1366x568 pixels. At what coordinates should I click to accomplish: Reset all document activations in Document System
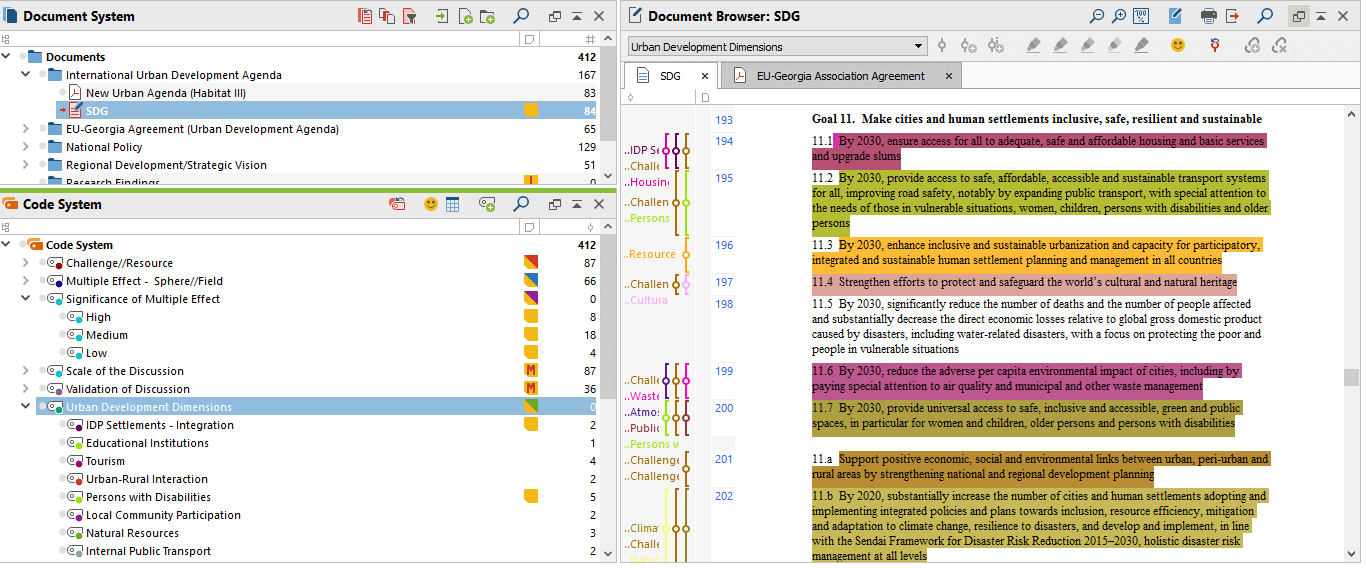pyautogui.click(x=366, y=16)
